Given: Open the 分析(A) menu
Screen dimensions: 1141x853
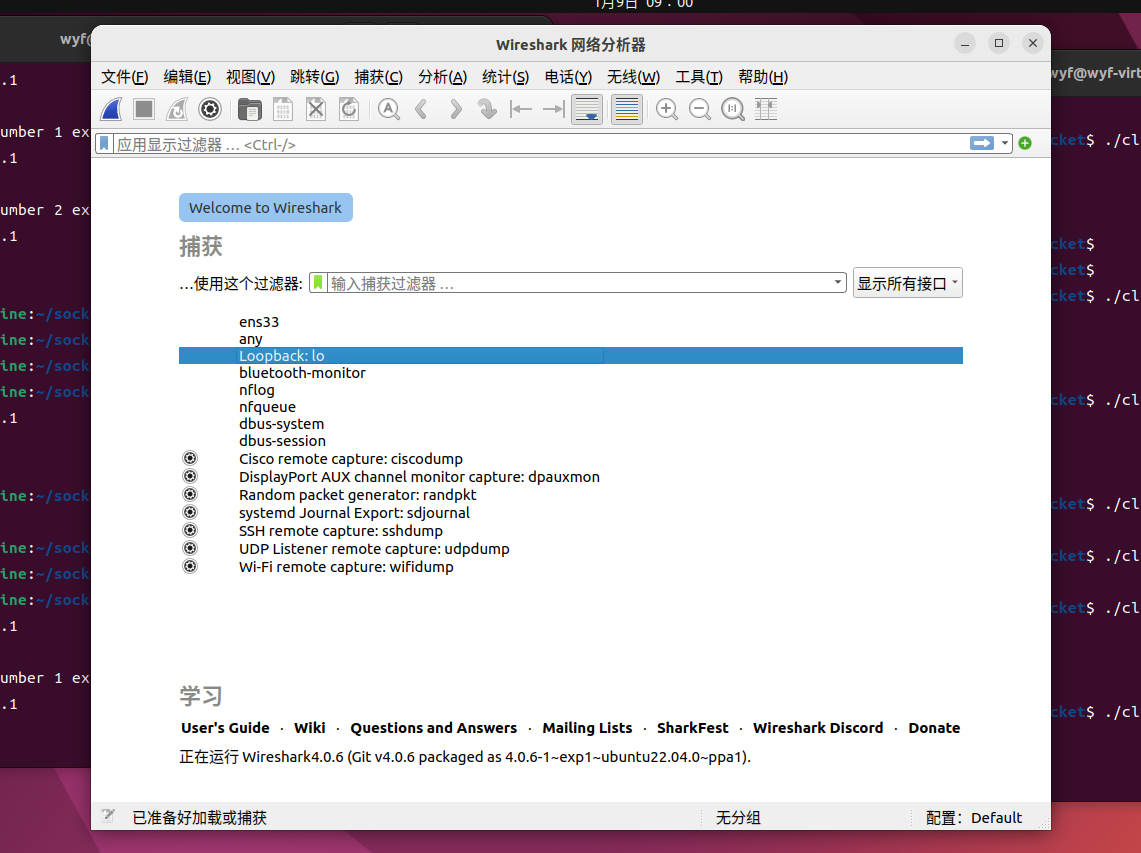Looking at the screenshot, I should pyautogui.click(x=442, y=77).
